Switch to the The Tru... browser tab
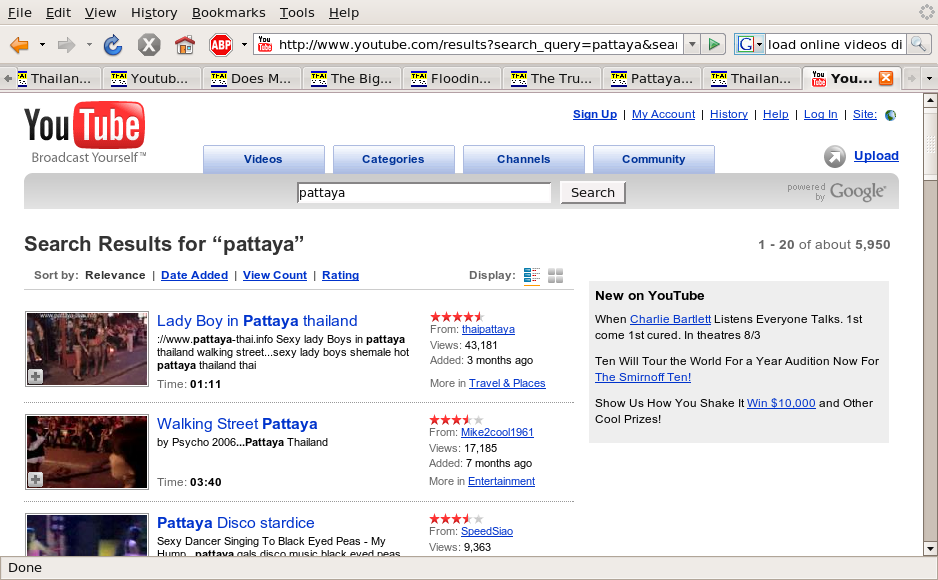 552,78
